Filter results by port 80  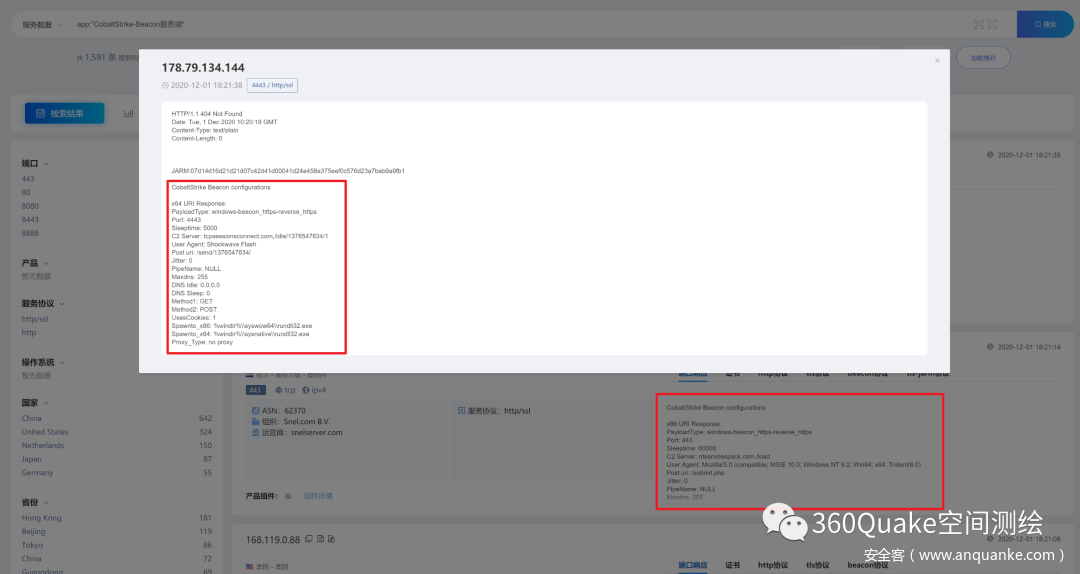tap(26, 192)
